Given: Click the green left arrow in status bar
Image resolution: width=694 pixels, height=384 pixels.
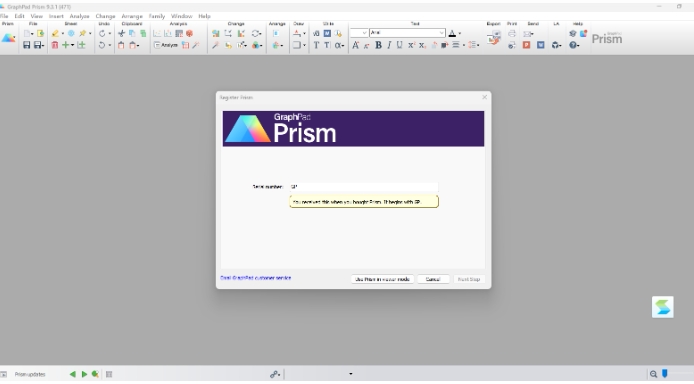Looking at the screenshot, I should click(x=73, y=374).
